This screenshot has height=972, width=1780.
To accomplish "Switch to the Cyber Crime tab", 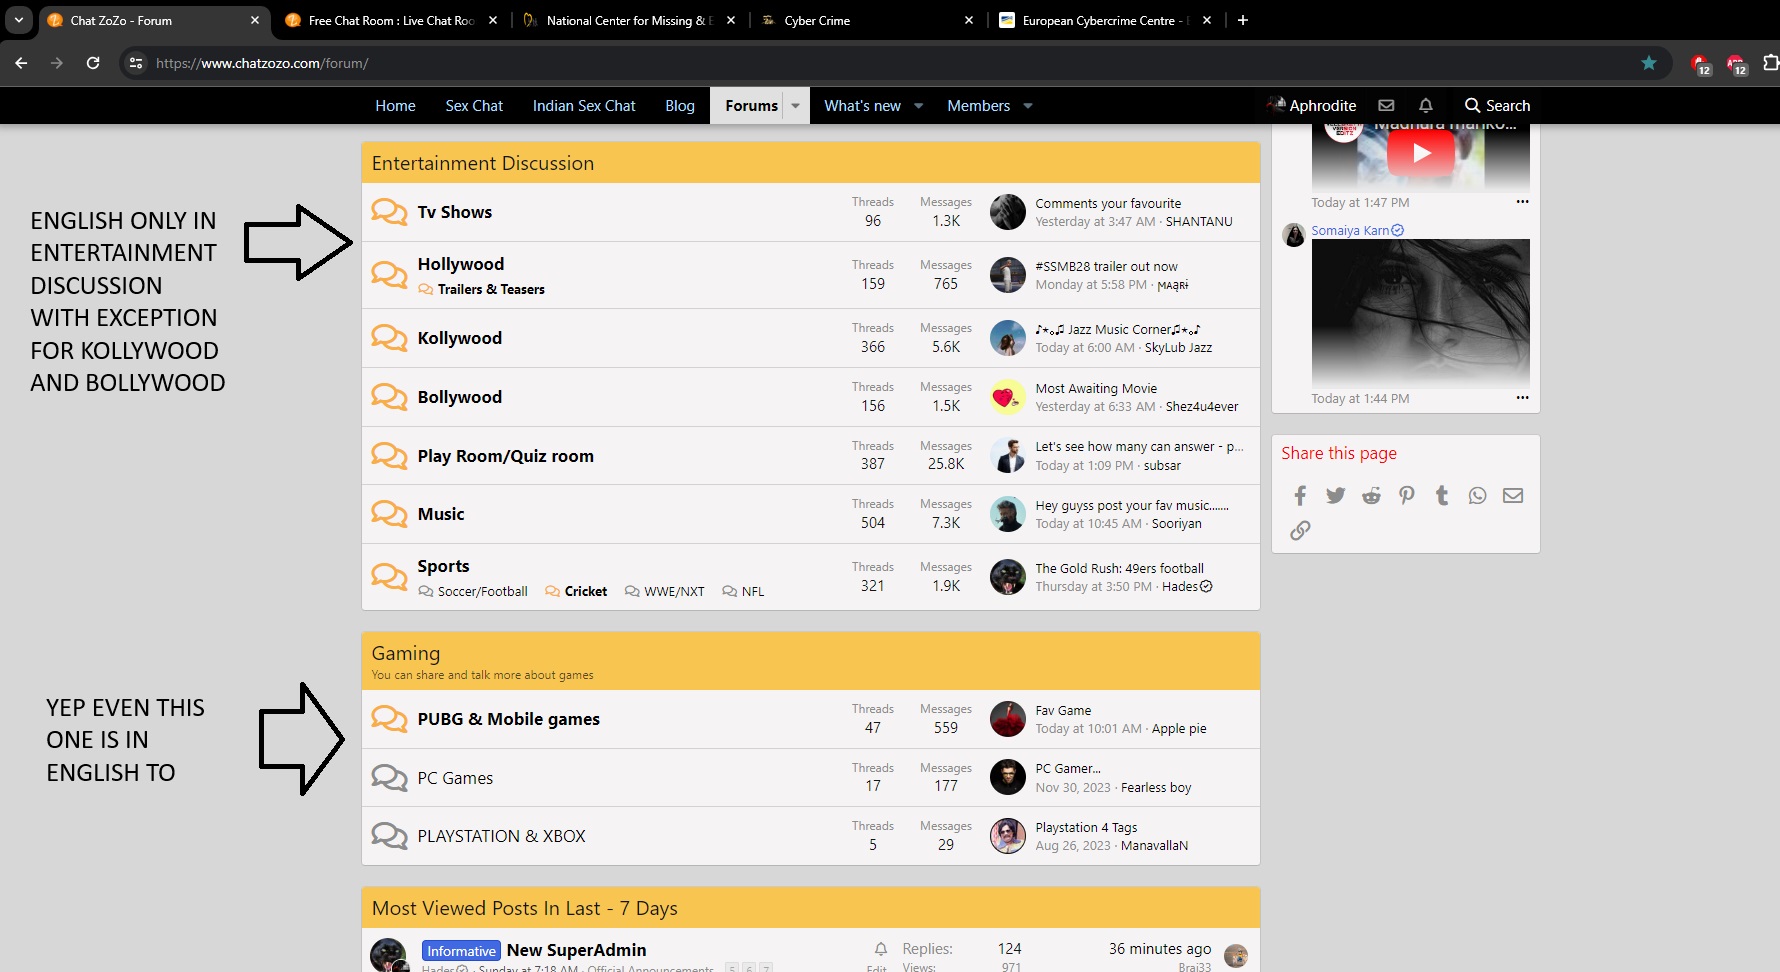I will click(817, 20).
